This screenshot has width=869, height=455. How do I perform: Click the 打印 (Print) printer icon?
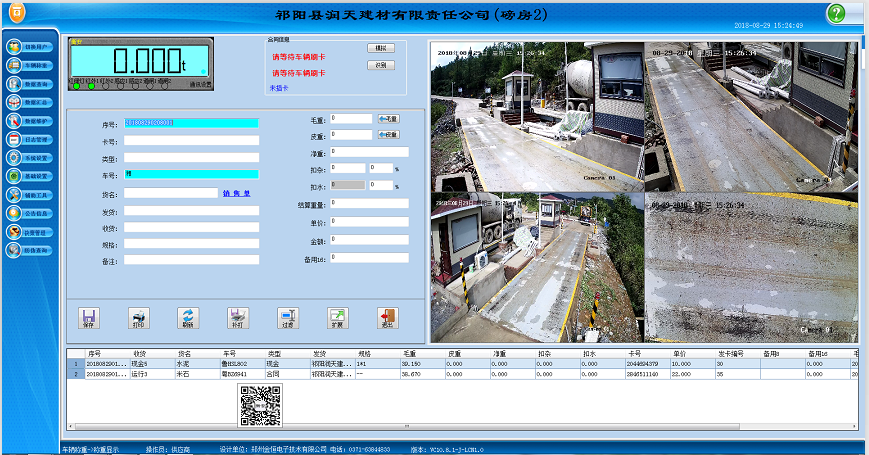tap(138, 317)
